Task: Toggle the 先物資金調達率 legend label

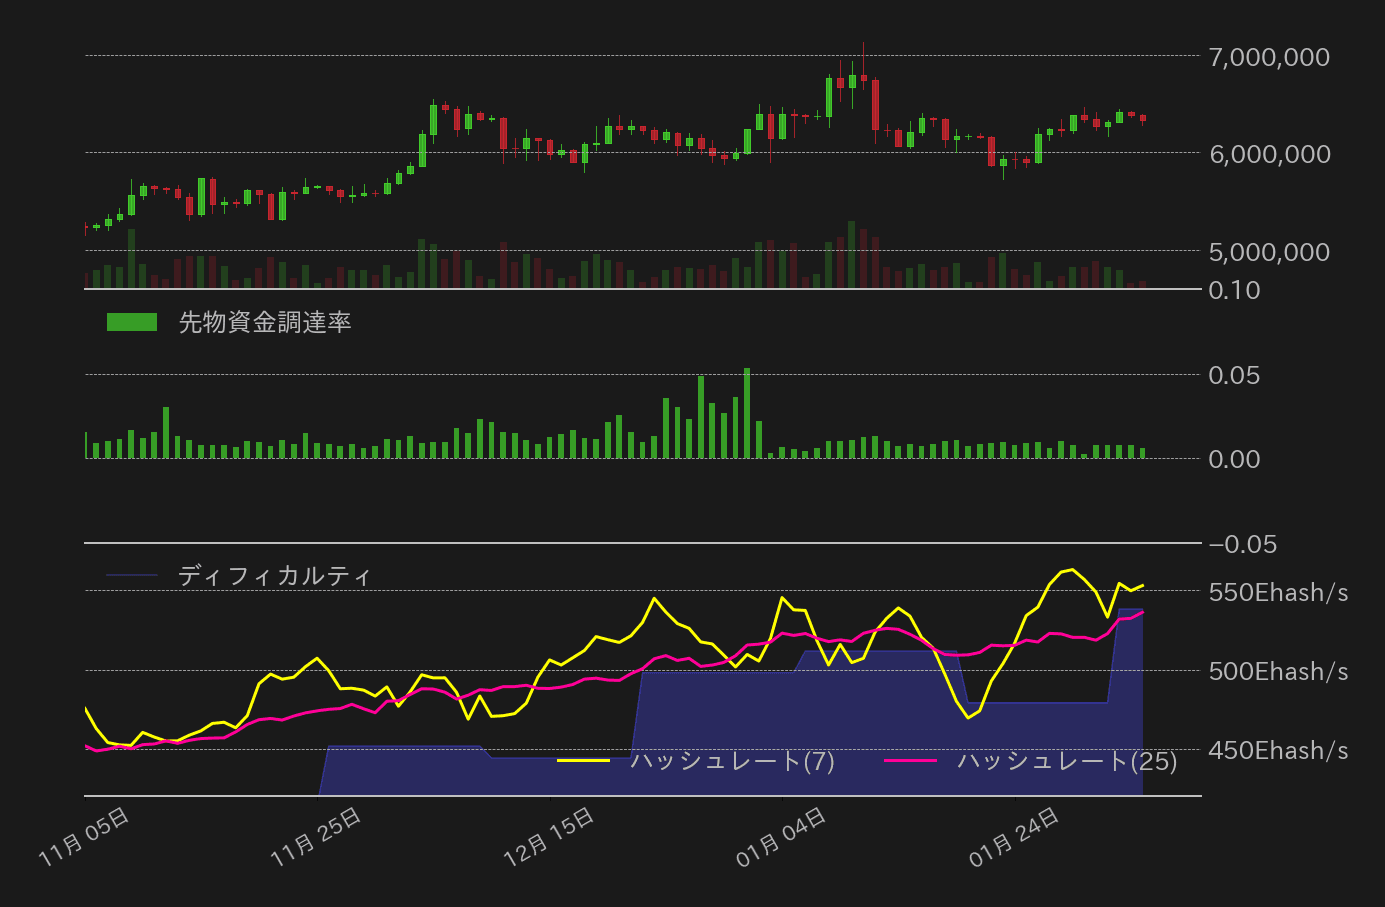Action: (x=265, y=322)
